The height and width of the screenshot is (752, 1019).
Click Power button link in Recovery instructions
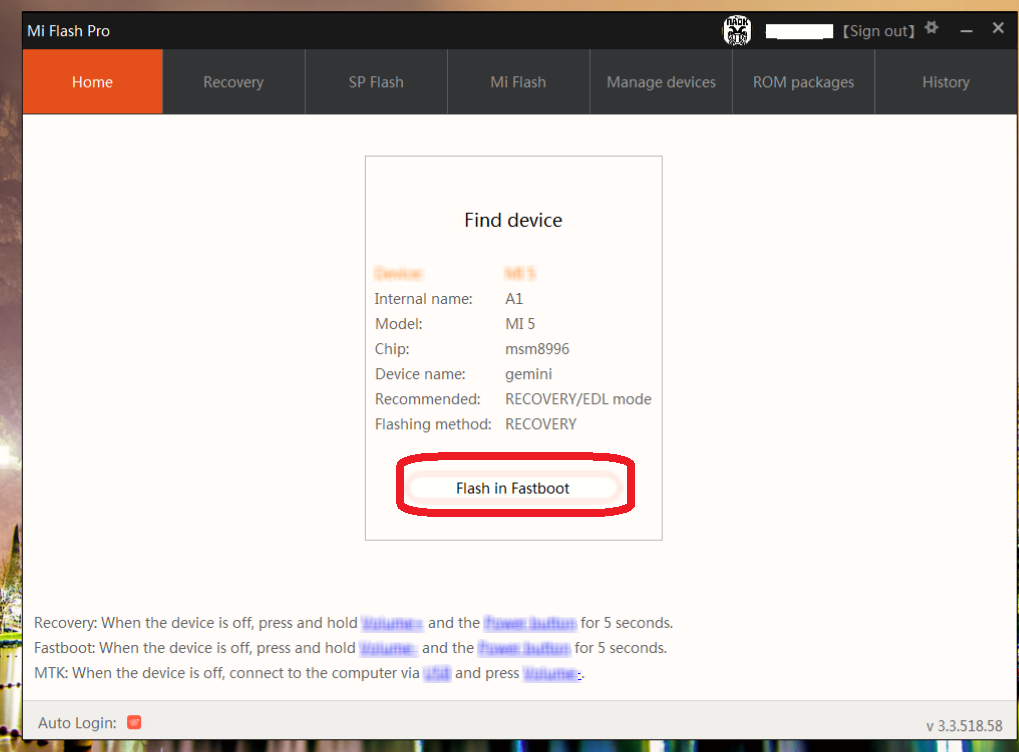click(530, 623)
